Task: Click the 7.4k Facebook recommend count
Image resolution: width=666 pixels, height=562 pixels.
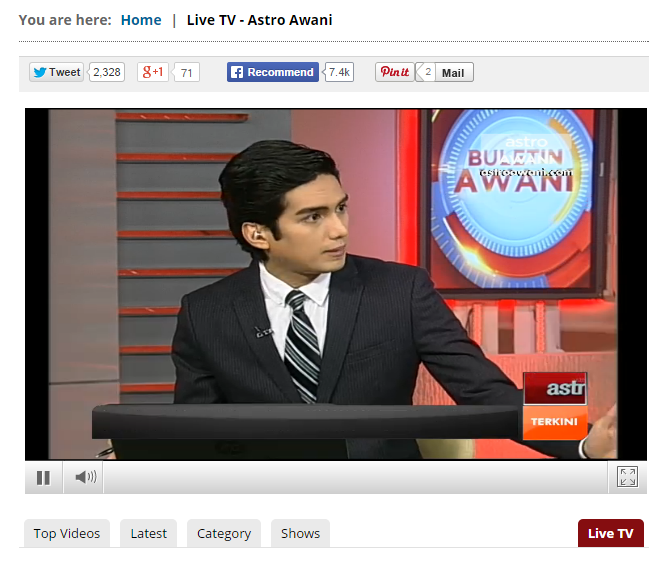Action: (x=339, y=72)
